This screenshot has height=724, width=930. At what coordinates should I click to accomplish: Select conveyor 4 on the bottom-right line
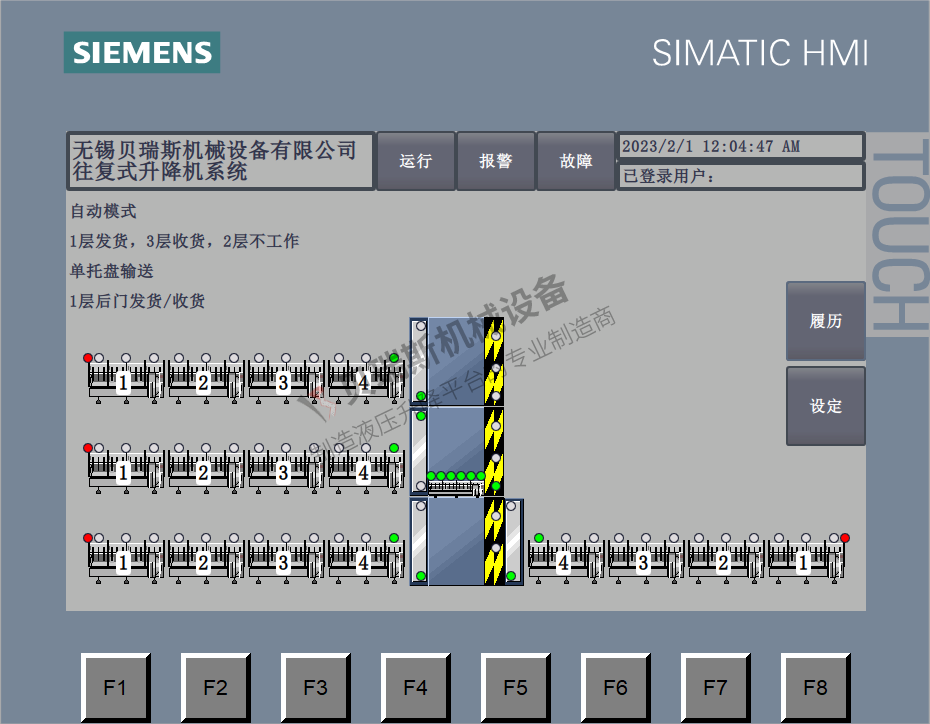coord(563,562)
